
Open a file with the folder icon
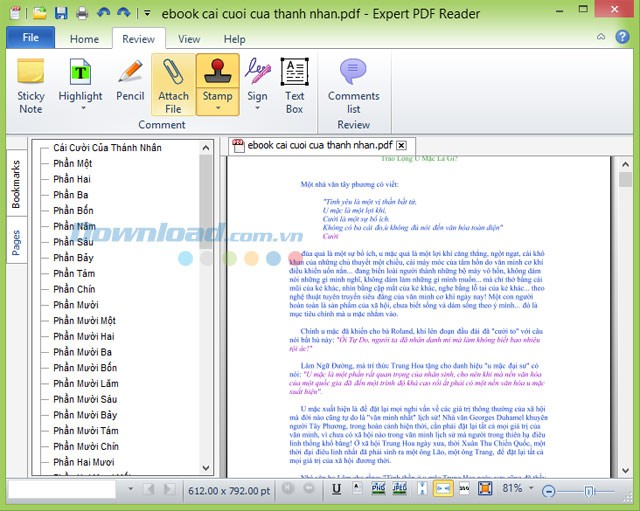pyautogui.click(x=40, y=13)
